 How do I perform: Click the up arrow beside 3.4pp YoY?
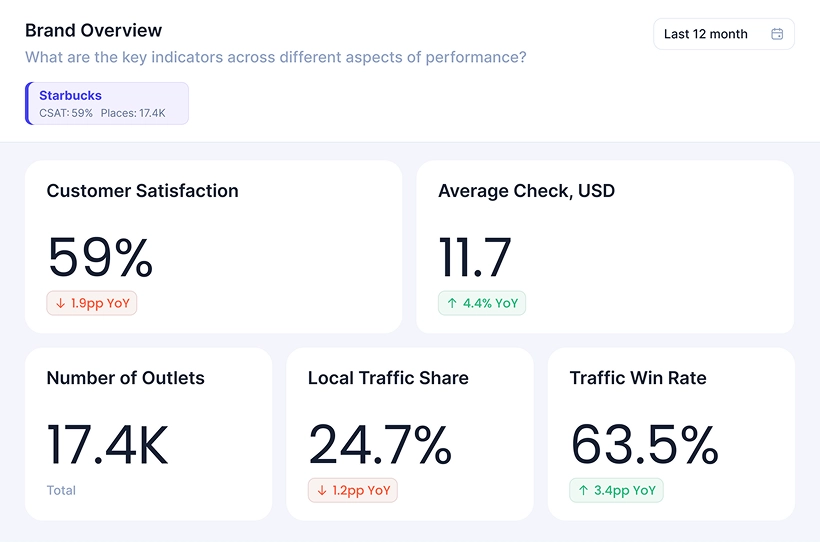(x=583, y=491)
